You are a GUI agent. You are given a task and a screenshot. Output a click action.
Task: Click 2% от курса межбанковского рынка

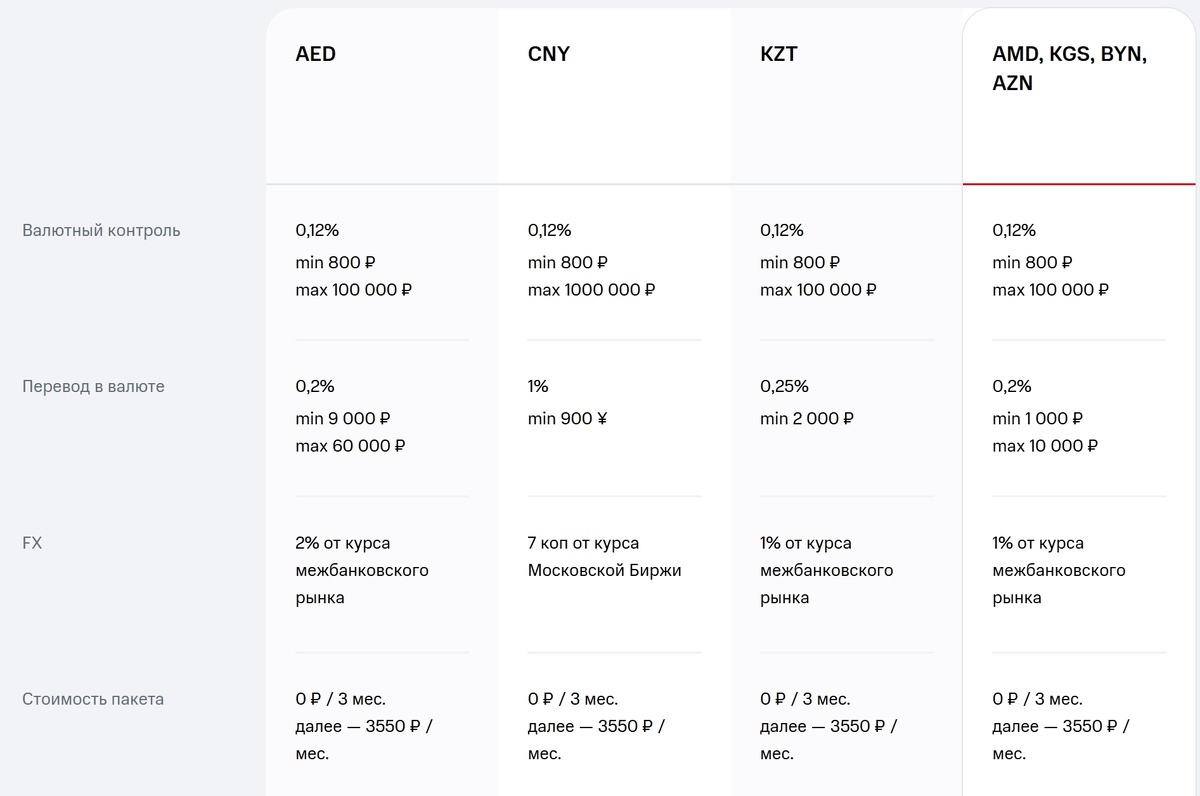[x=362, y=570]
